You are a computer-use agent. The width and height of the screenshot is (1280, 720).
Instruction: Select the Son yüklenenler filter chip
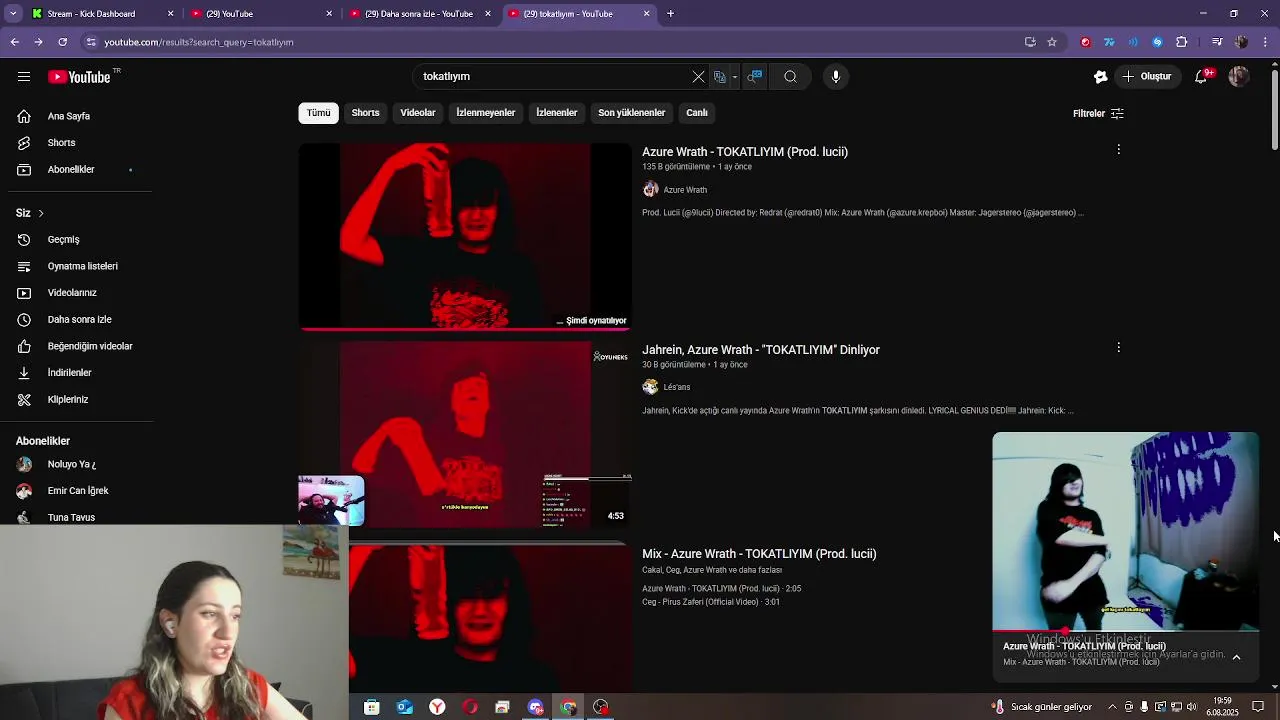click(x=631, y=113)
